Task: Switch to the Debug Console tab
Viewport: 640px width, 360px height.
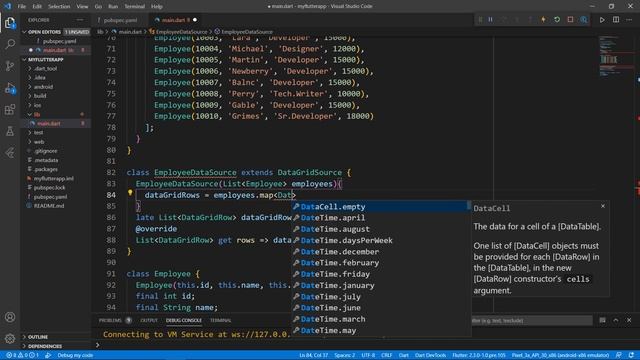Action: 184,320
